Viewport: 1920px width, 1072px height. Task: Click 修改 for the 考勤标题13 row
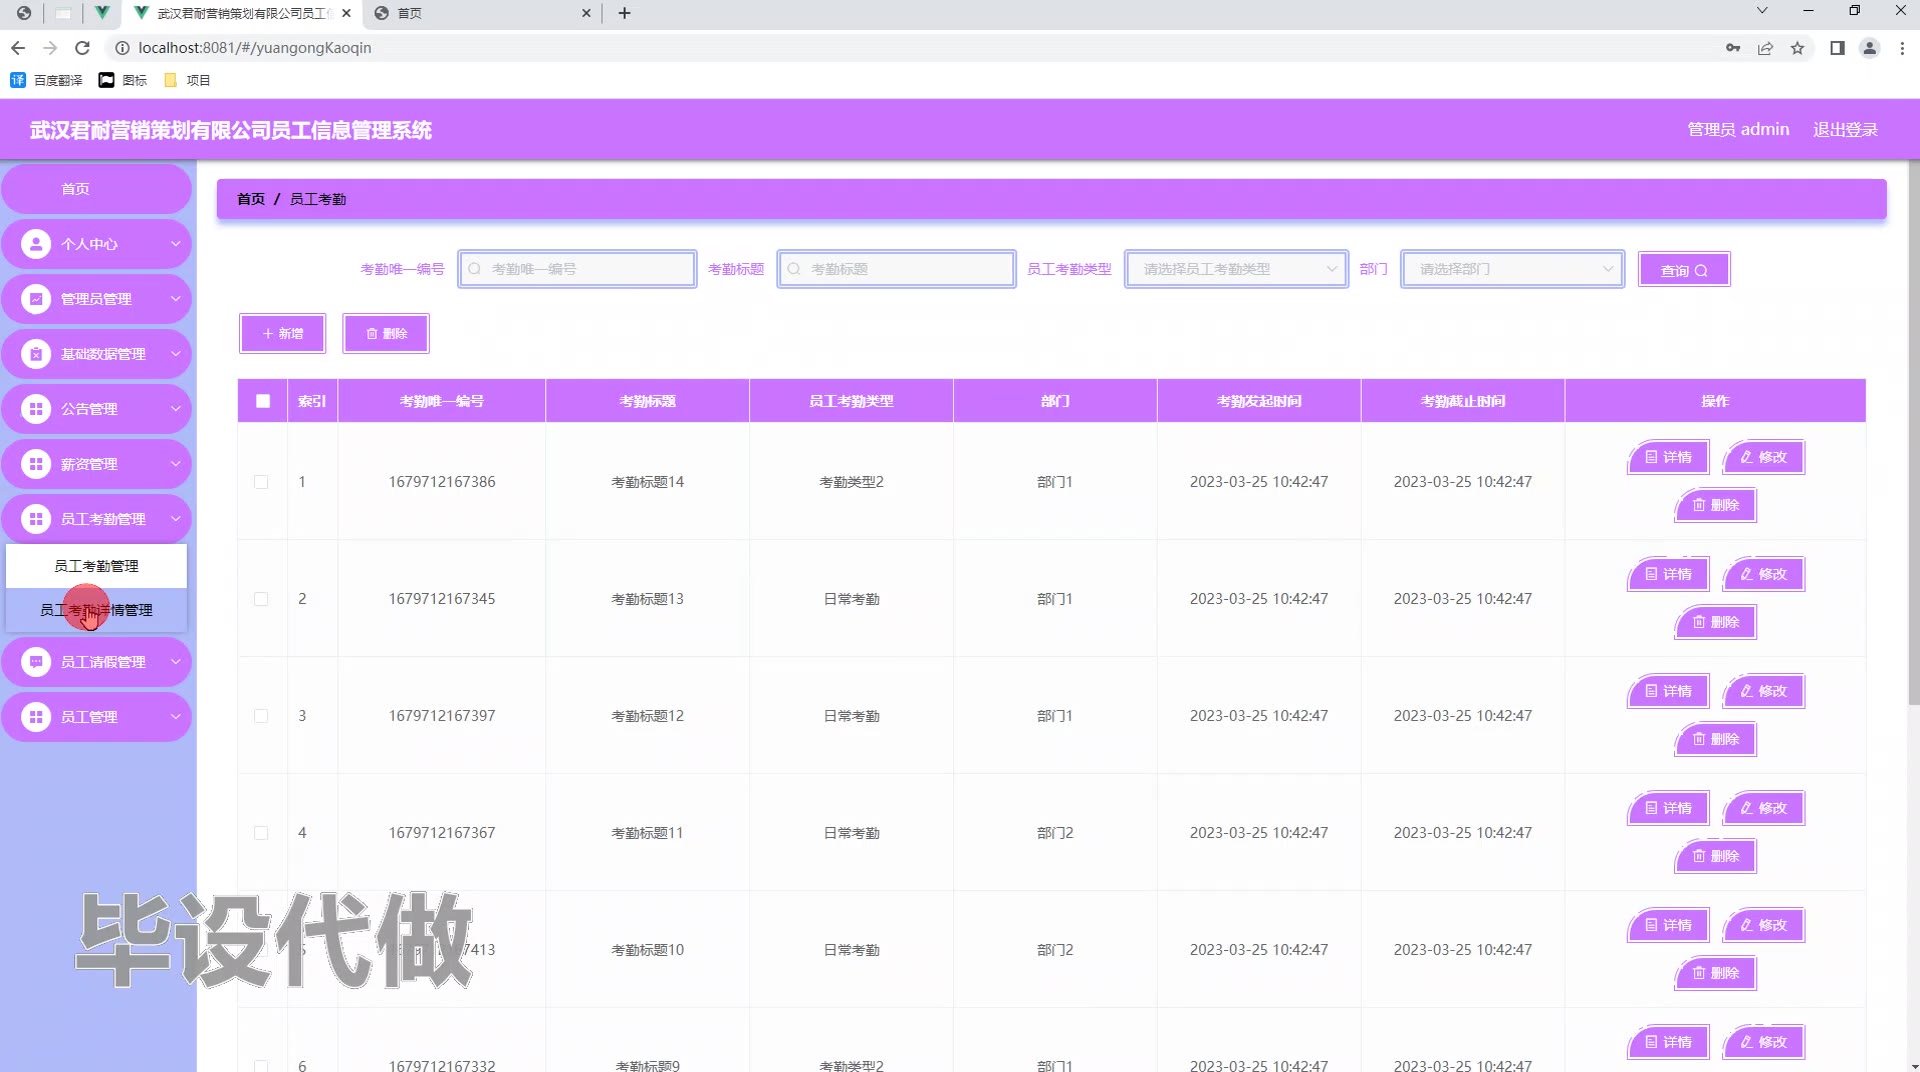point(1764,574)
